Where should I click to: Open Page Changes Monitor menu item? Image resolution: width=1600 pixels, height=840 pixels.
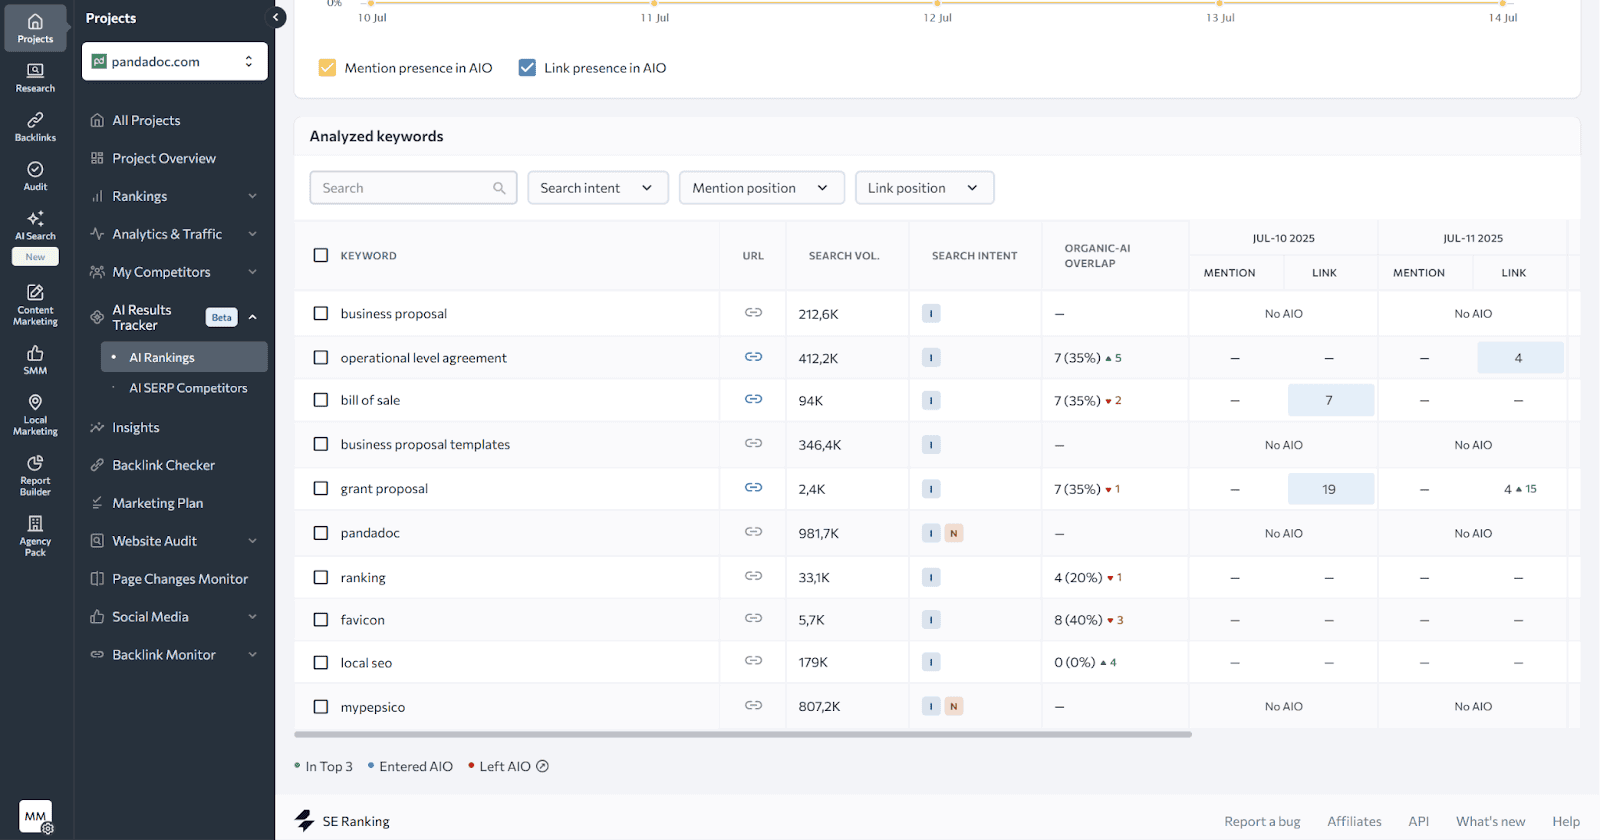tap(180, 579)
